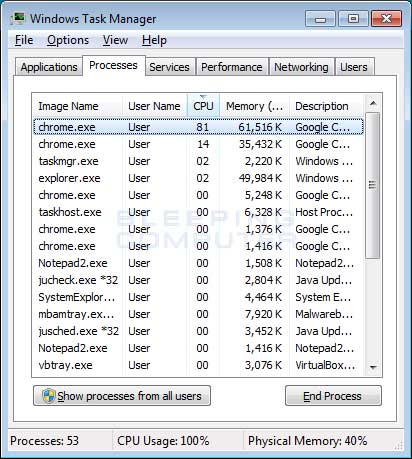
Task: Click the Task Manager title bar icon
Action: [x=17, y=18]
